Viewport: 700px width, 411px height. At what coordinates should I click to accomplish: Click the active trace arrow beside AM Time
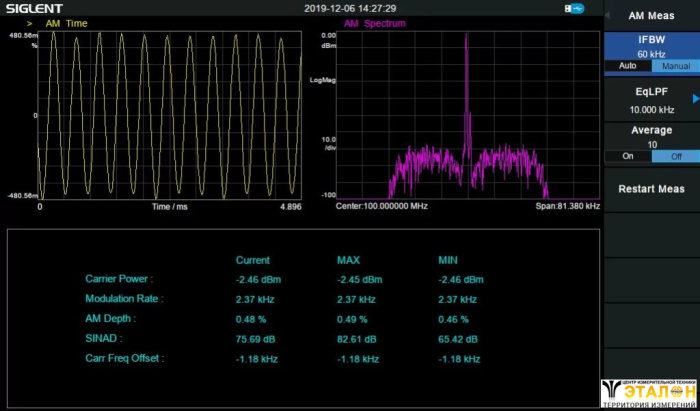29,22
